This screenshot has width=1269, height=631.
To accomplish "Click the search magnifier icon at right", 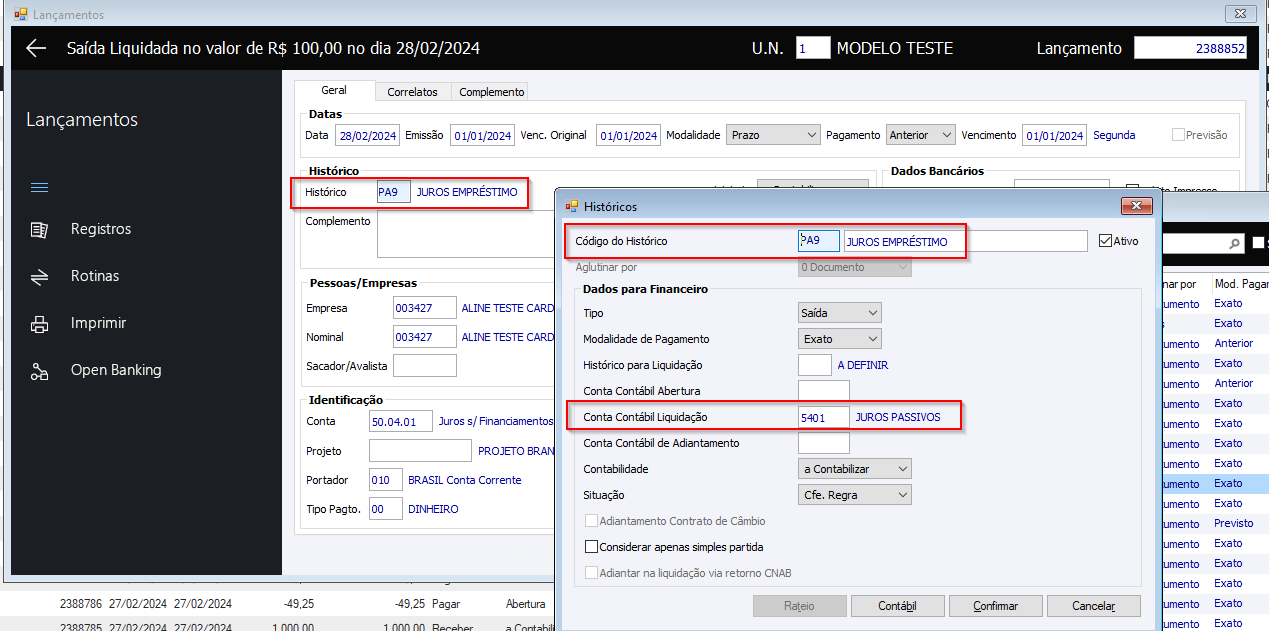I will coord(1235,243).
